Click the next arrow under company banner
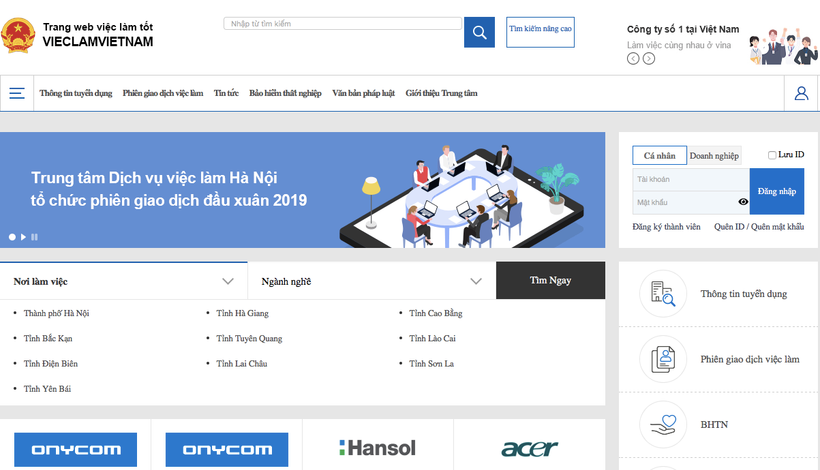This screenshot has height=470, width=820. 649,59
